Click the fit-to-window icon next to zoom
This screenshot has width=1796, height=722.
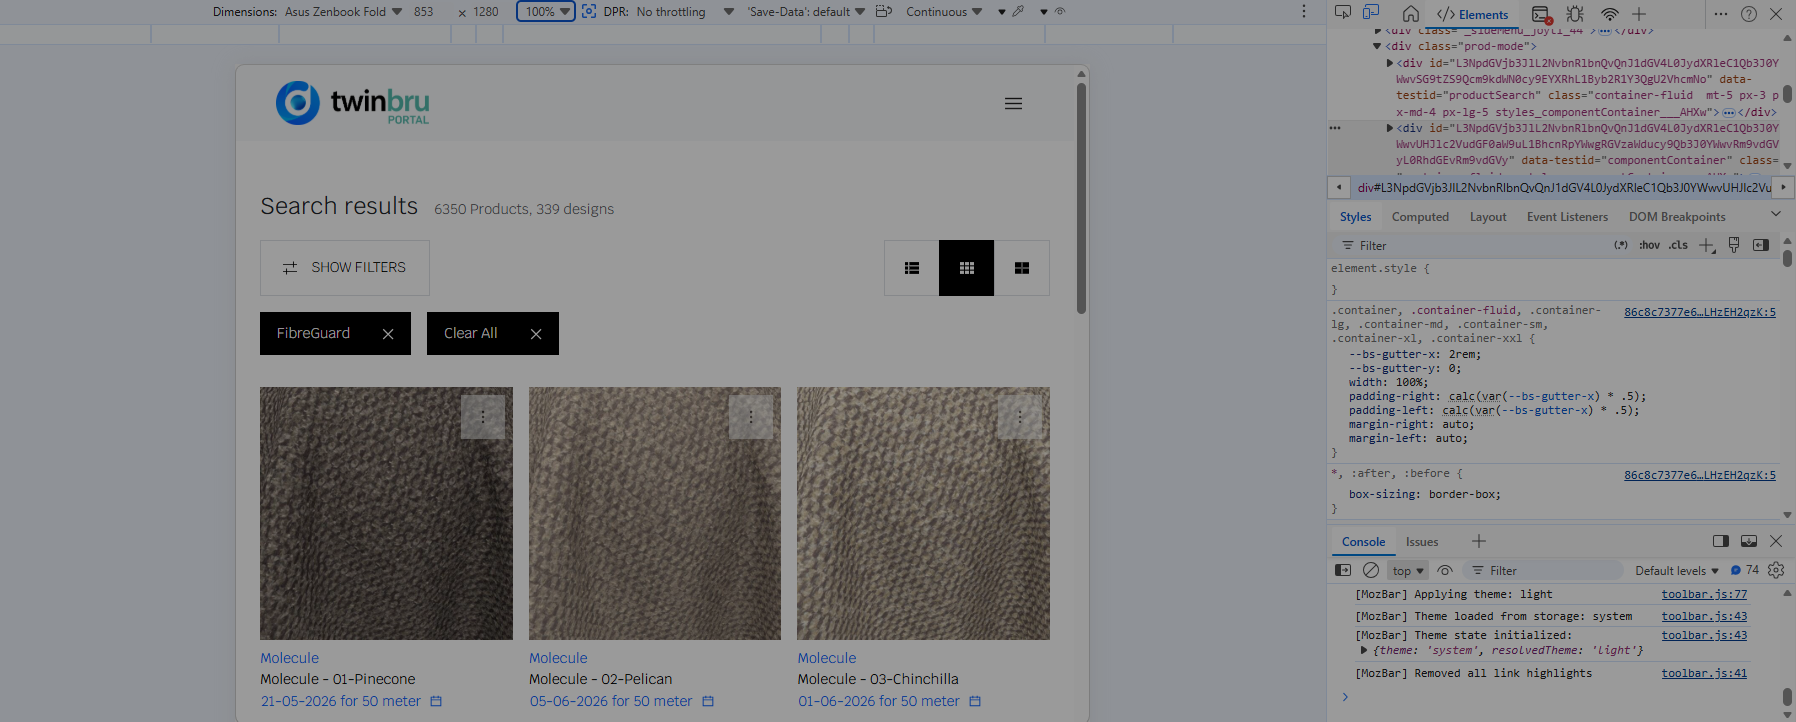pyautogui.click(x=589, y=12)
